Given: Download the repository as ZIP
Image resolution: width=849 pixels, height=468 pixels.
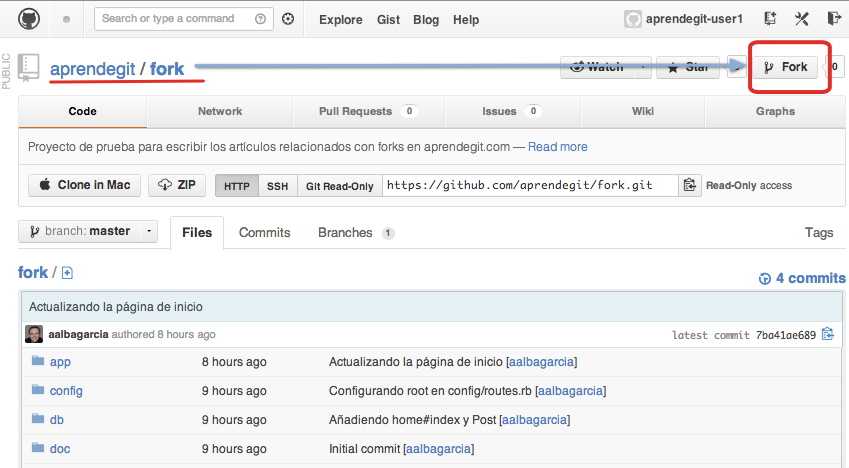Looking at the screenshot, I should 178,185.
